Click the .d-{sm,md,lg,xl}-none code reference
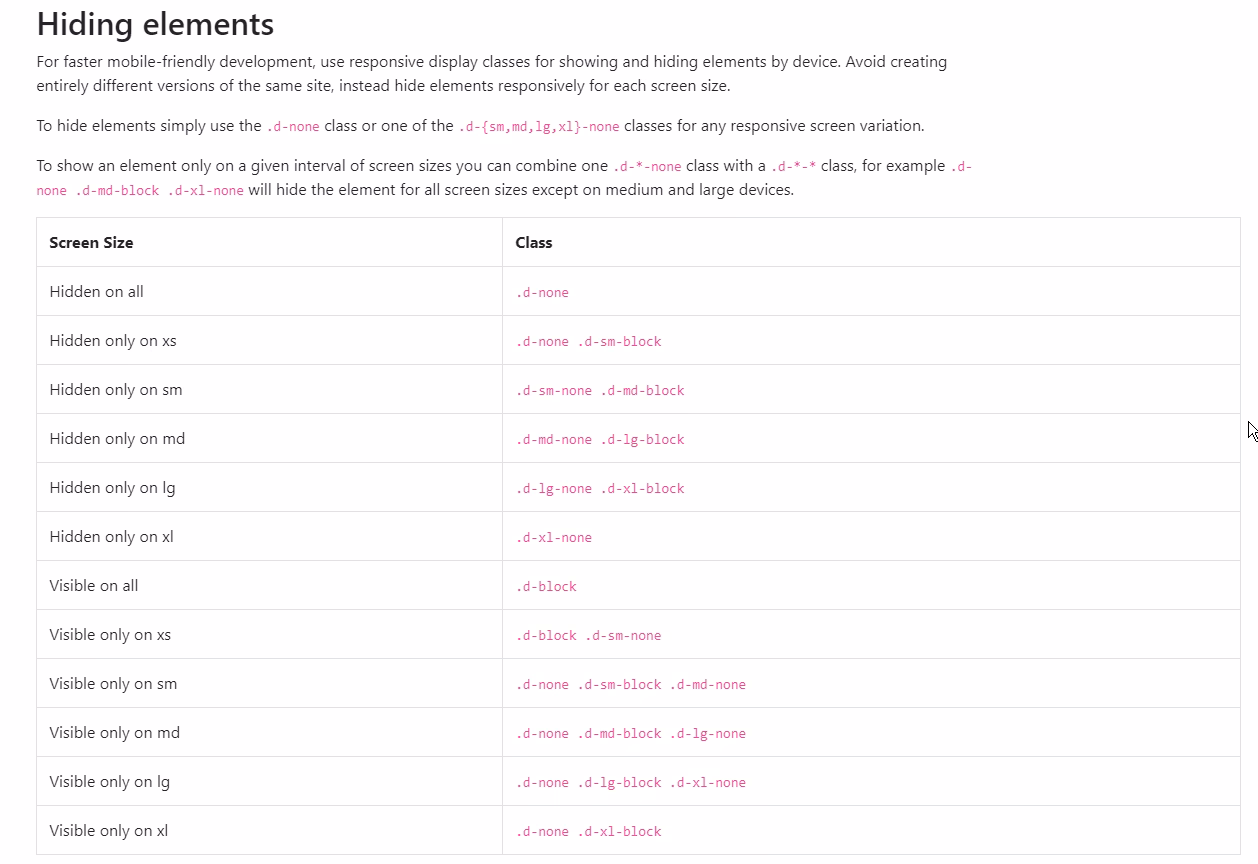 click(x=539, y=126)
